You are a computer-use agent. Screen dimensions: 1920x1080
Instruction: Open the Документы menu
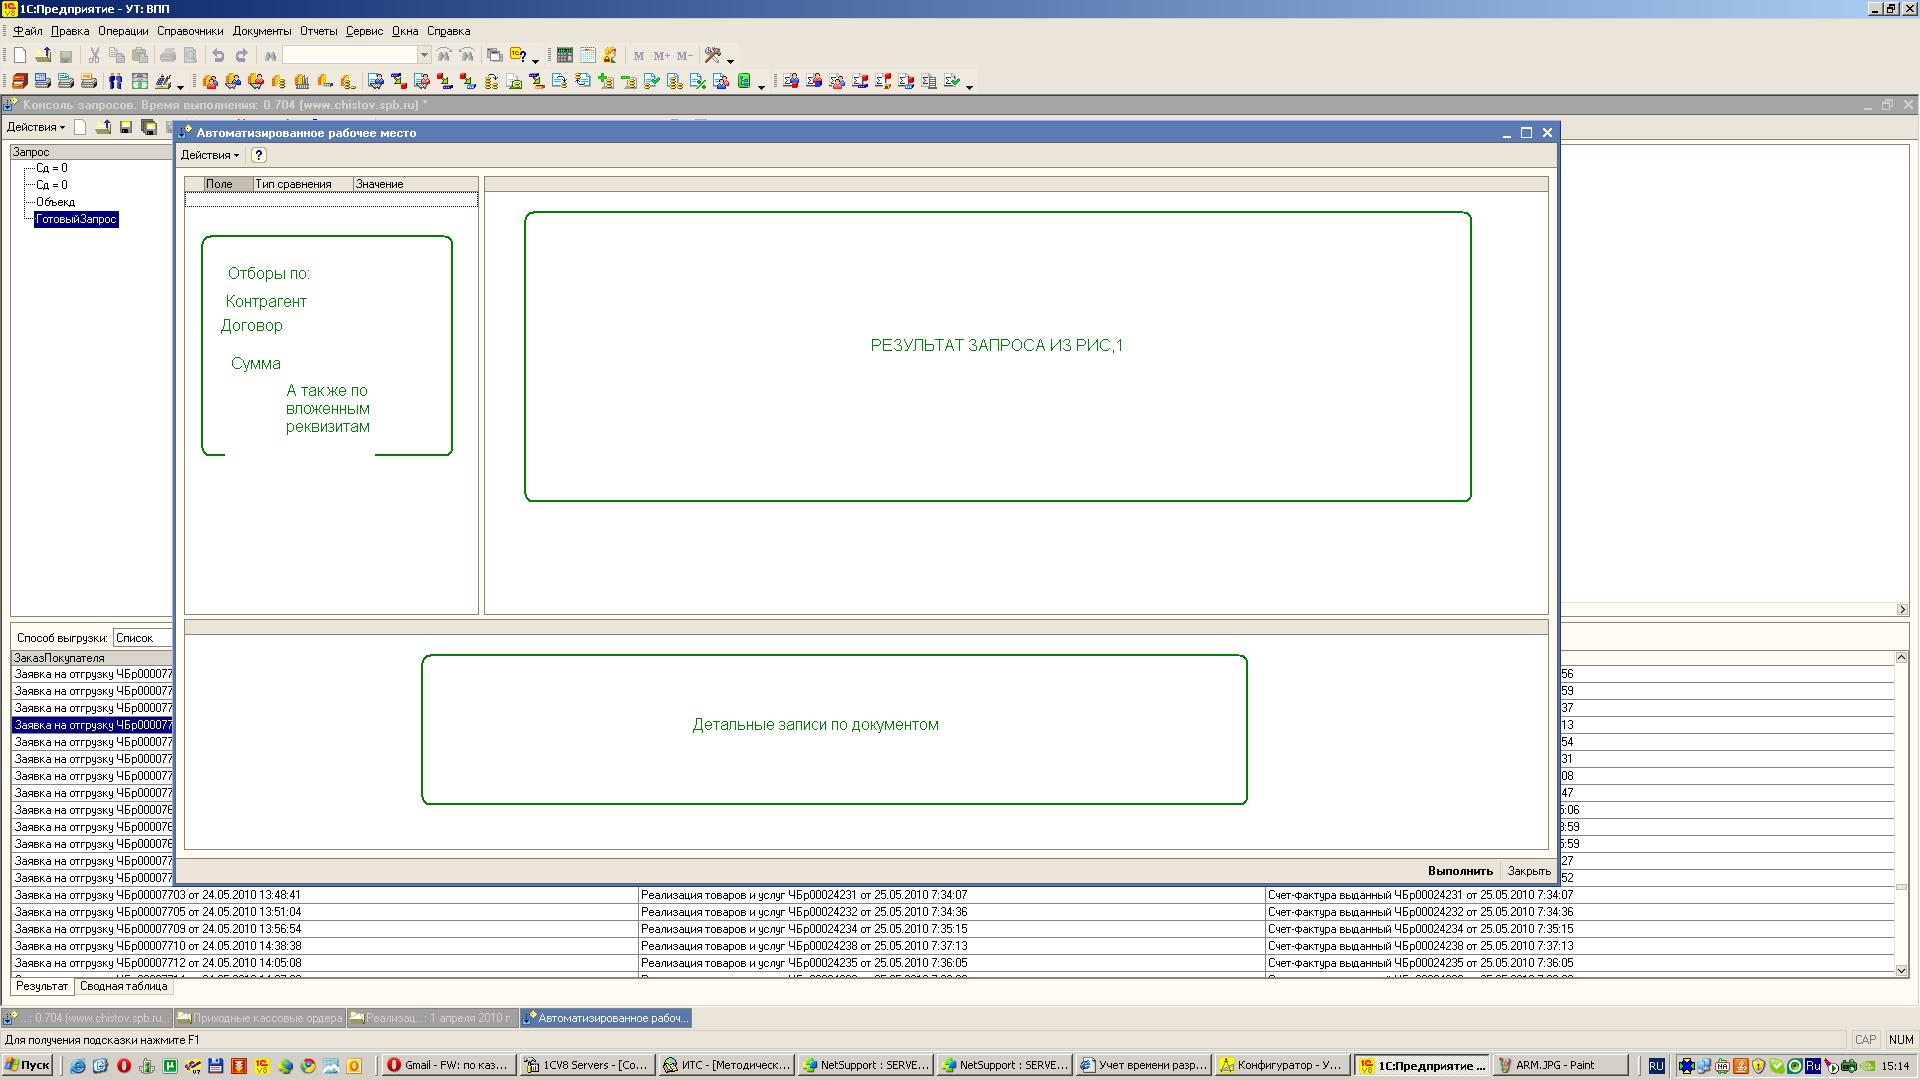click(262, 31)
